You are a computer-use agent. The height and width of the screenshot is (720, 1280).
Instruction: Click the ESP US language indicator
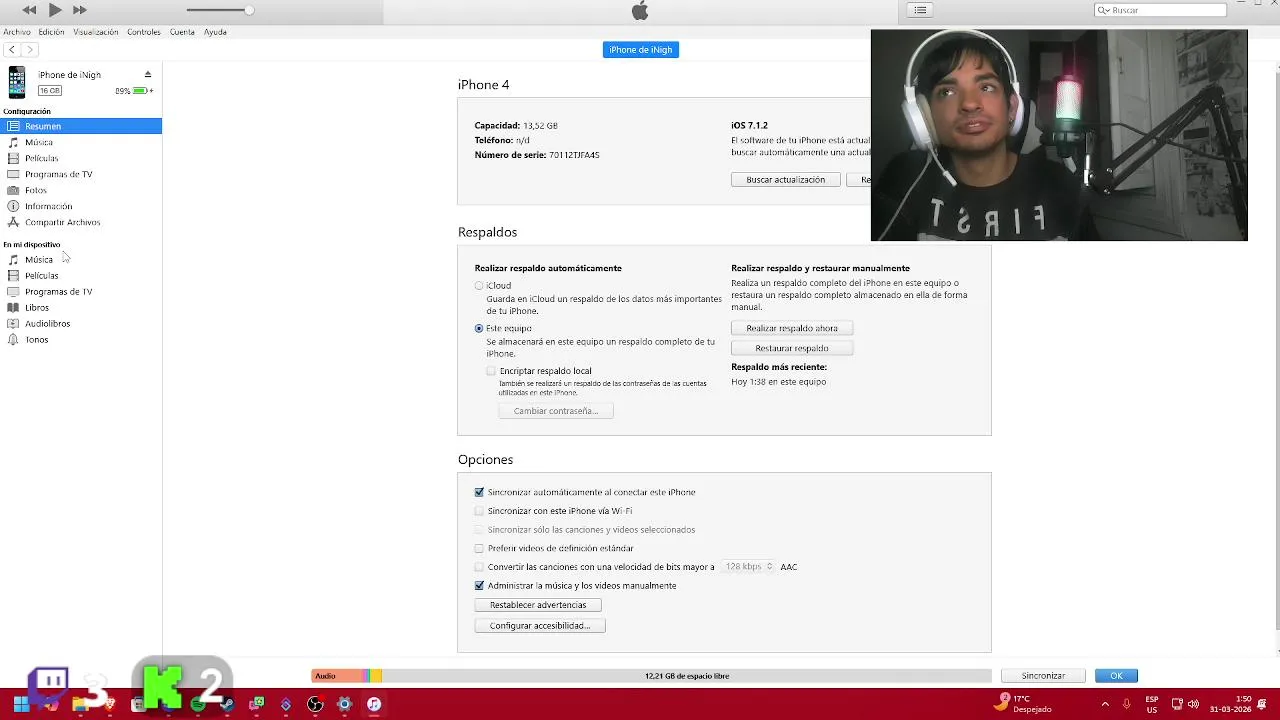click(x=1152, y=704)
